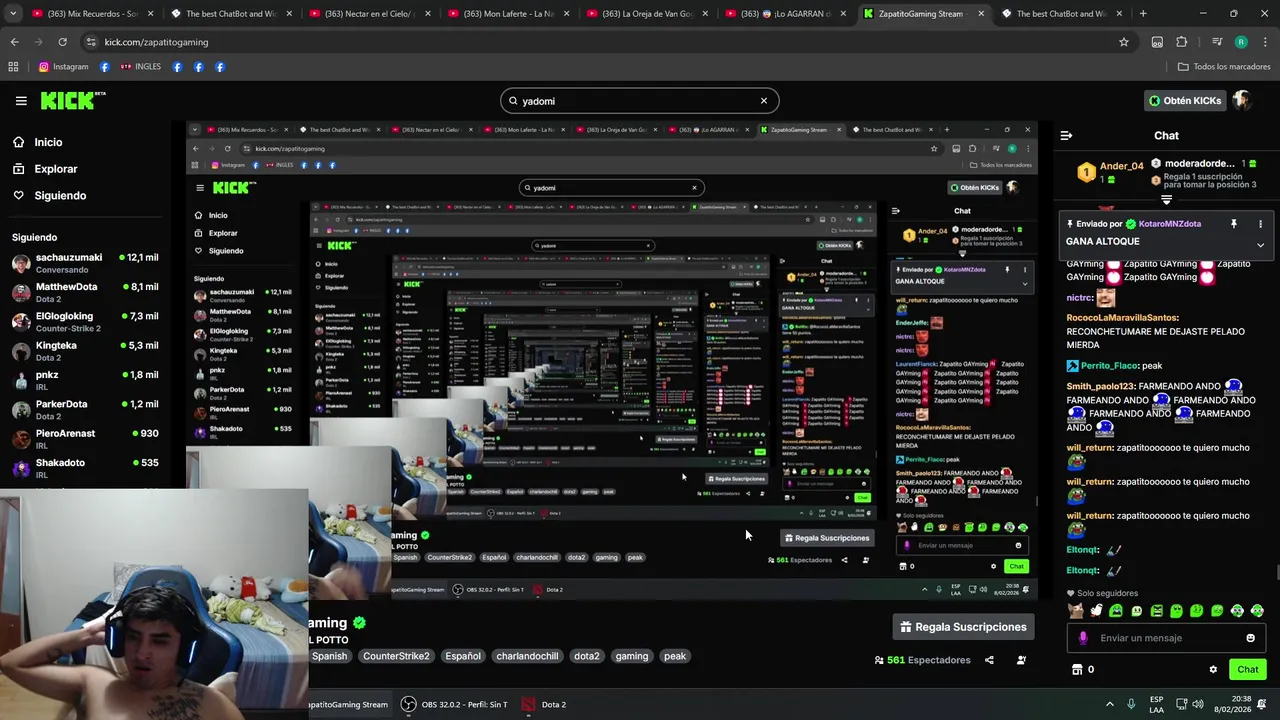The image size is (1280, 720).
Task: Show hidden system tray icons
Action: point(1109,704)
